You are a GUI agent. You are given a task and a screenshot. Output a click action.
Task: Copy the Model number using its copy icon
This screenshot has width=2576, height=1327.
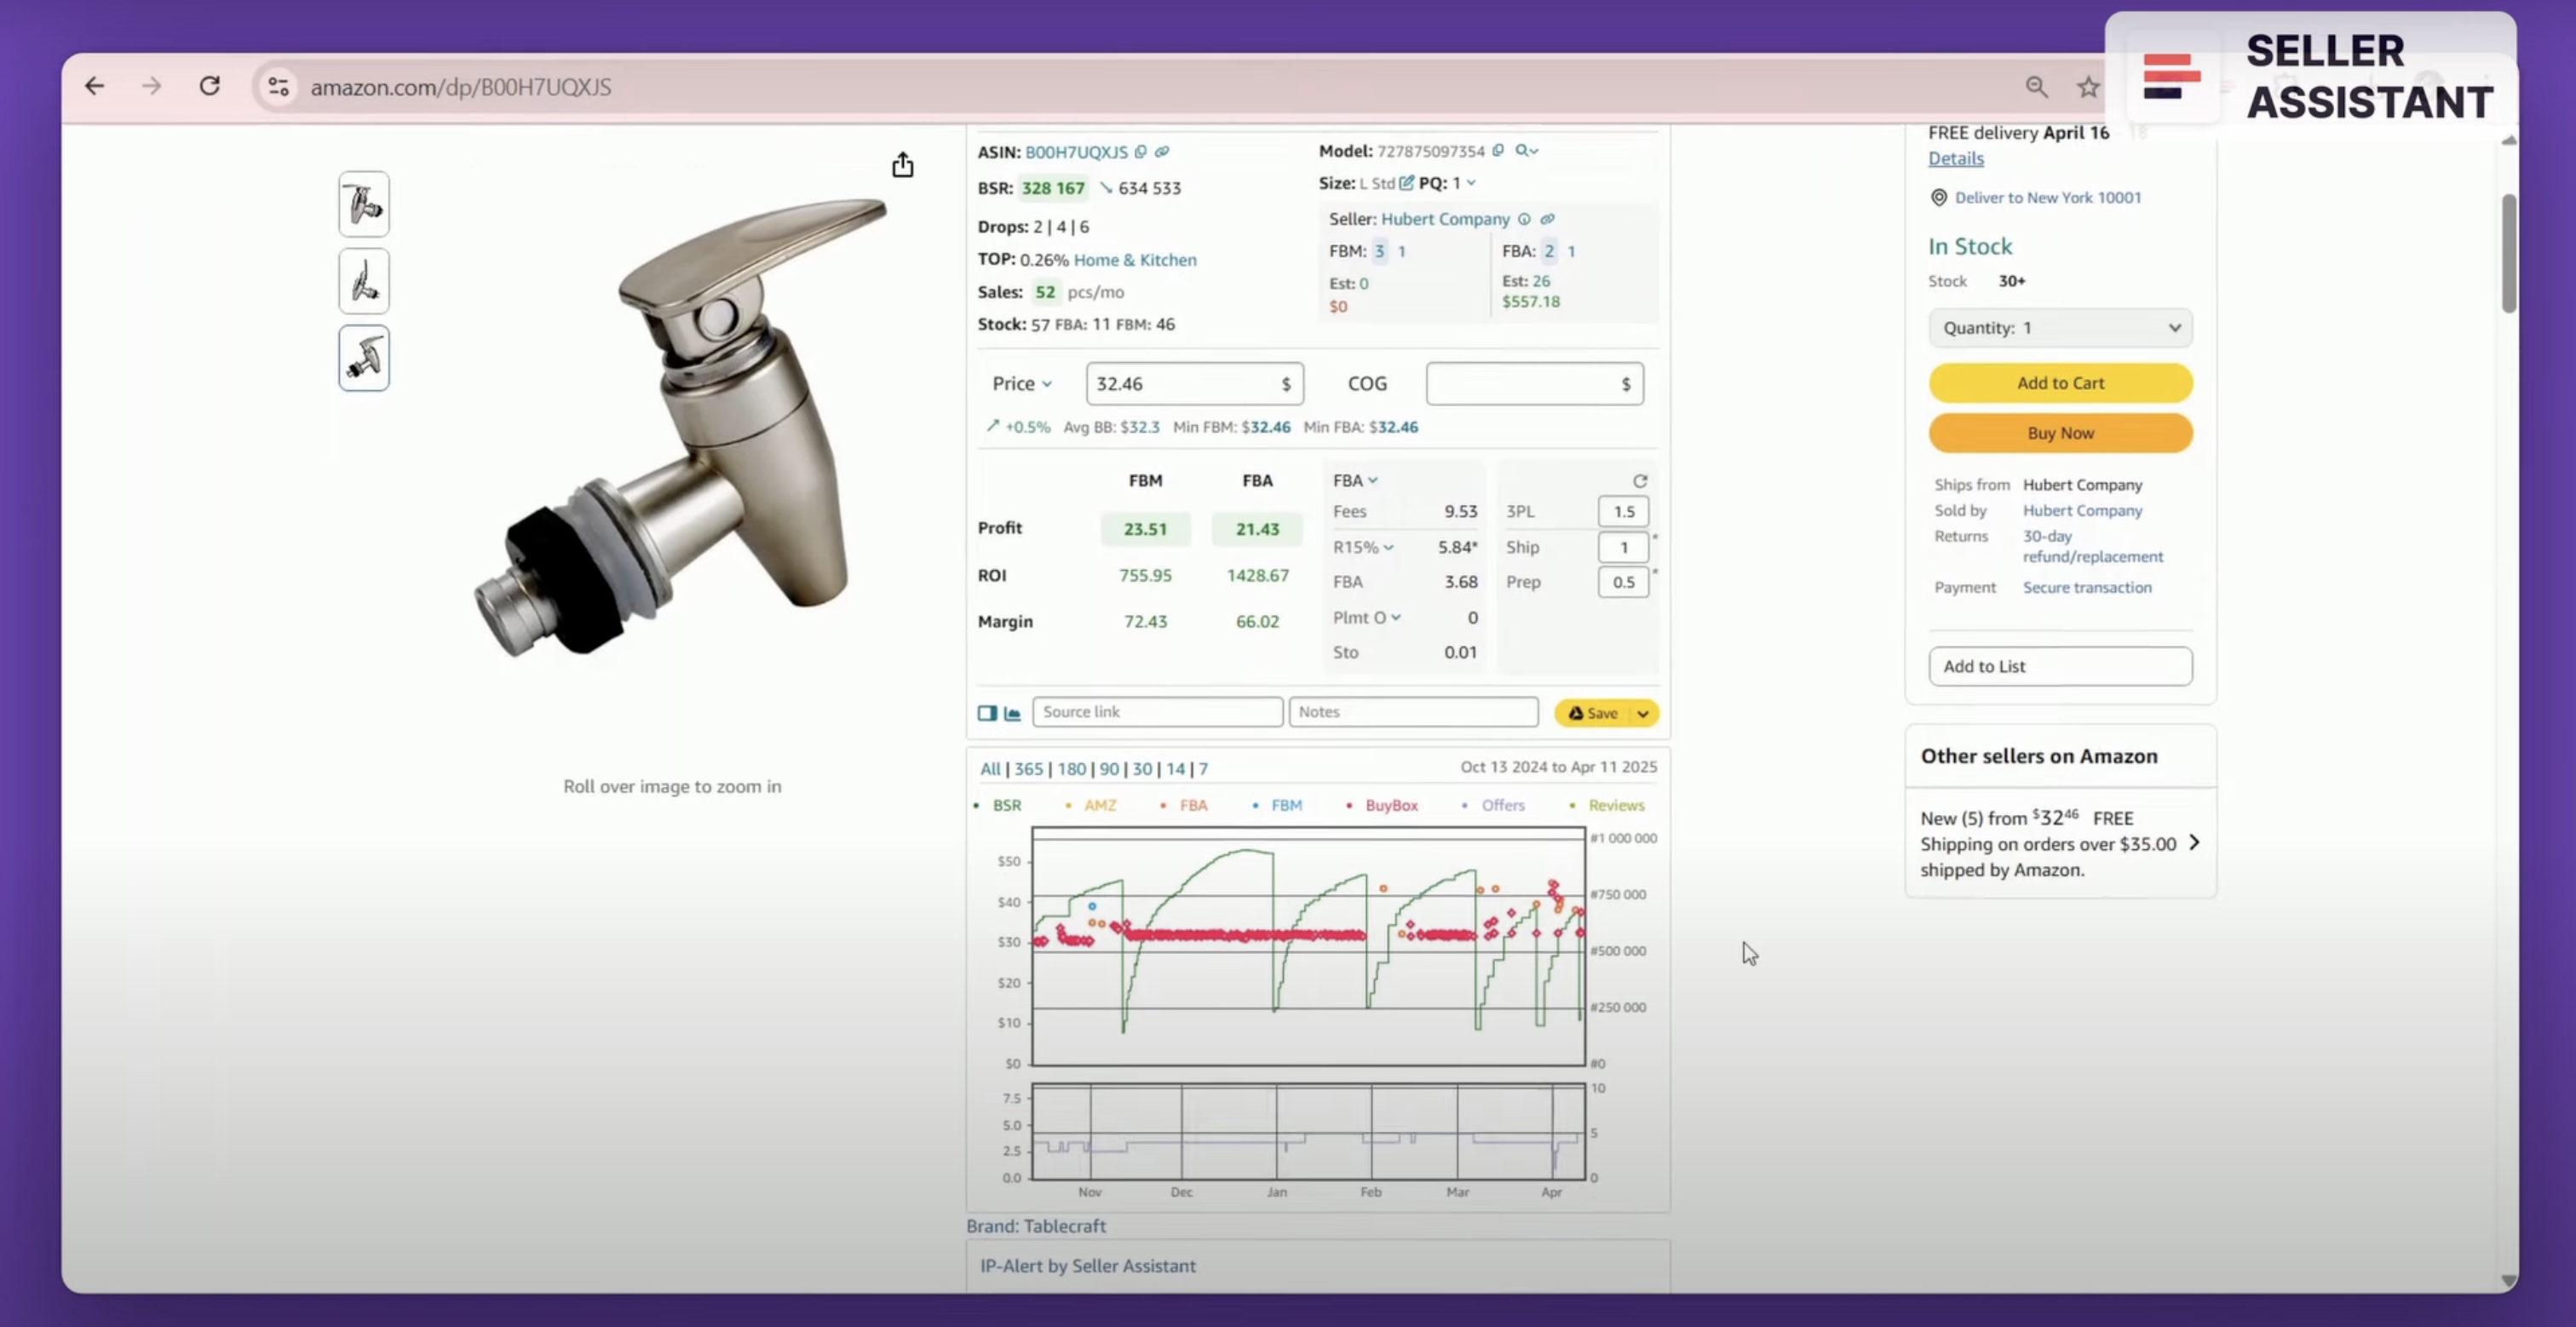tap(1498, 151)
